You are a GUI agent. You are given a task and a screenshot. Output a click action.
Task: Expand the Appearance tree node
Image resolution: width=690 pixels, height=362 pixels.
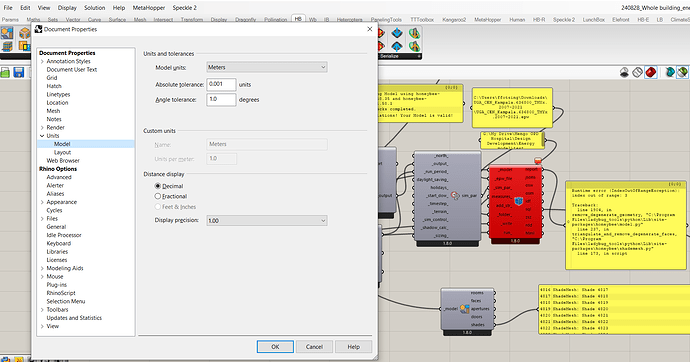click(x=42, y=202)
